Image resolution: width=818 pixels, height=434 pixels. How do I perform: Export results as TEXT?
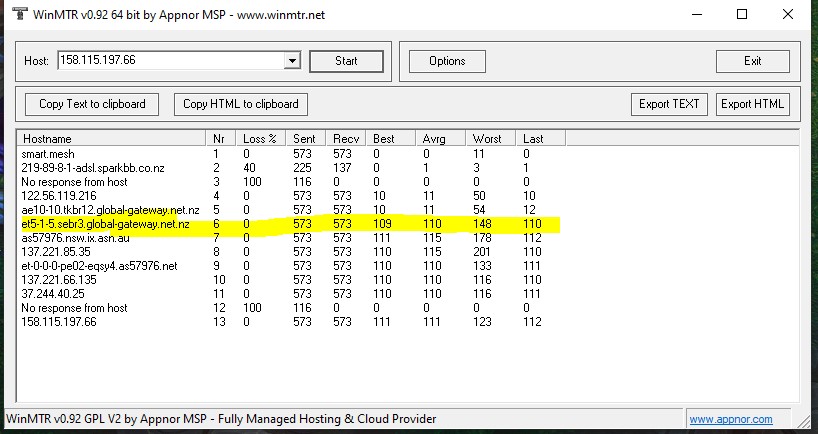(x=669, y=104)
